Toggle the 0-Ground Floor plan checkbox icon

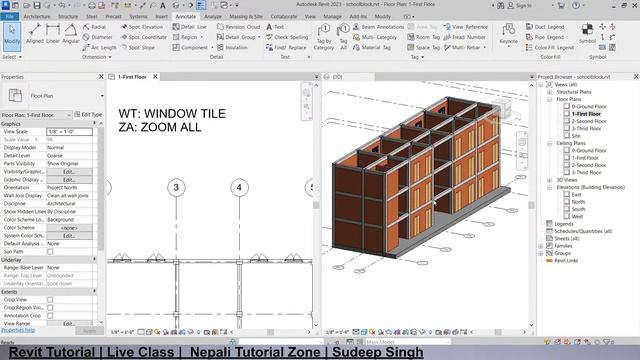coord(567,106)
